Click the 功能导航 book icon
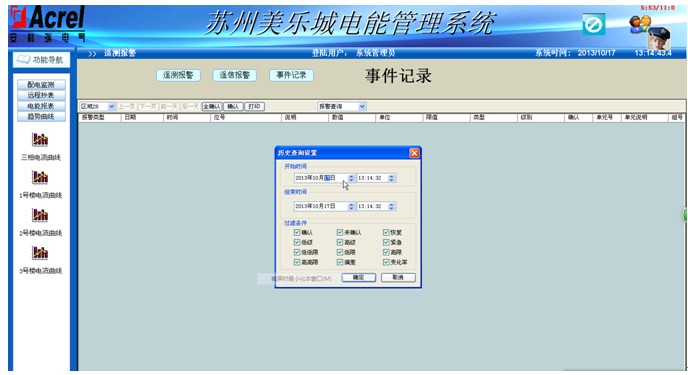This screenshot has height=375, width=688. tap(24, 59)
